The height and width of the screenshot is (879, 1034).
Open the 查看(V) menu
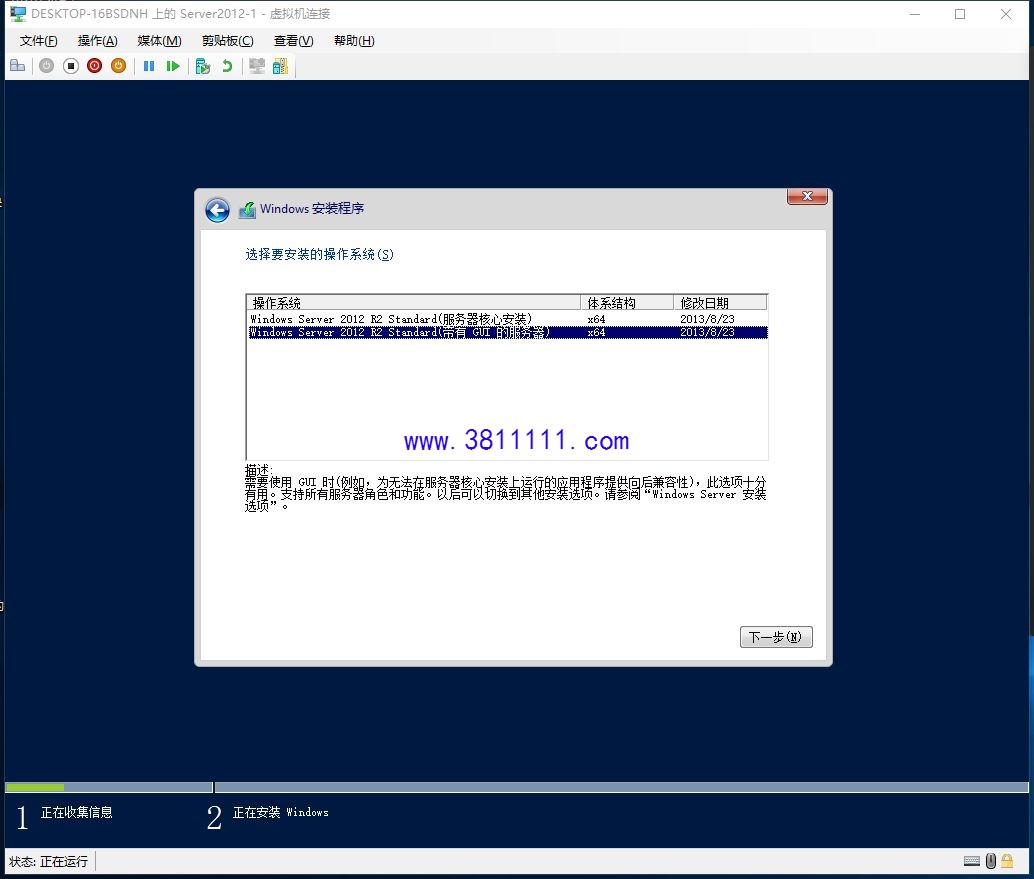[x=293, y=41]
